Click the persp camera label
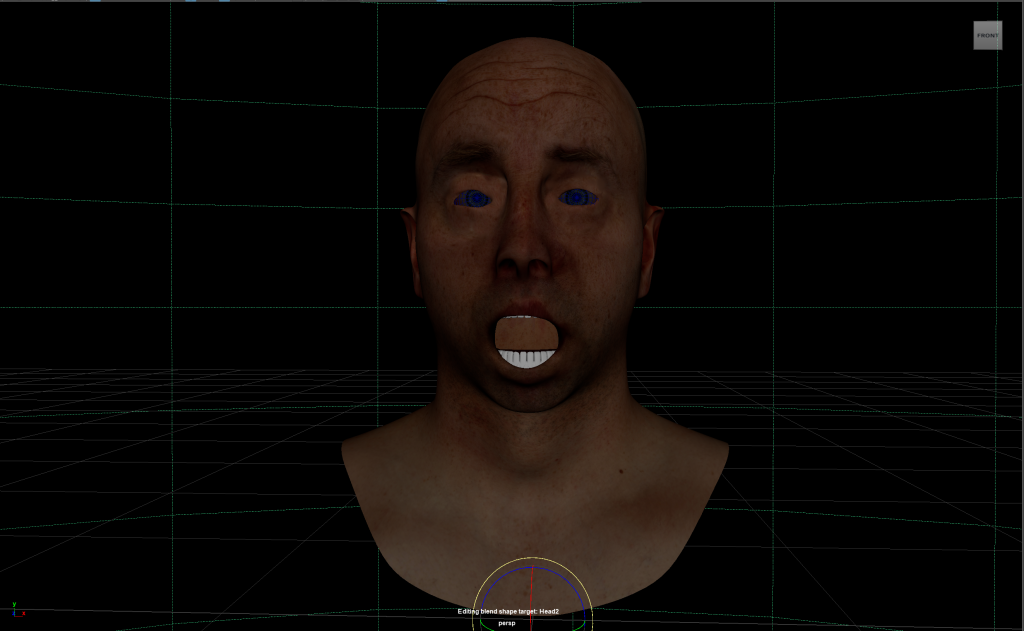The height and width of the screenshot is (631, 1024). pyautogui.click(x=507, y=623)
